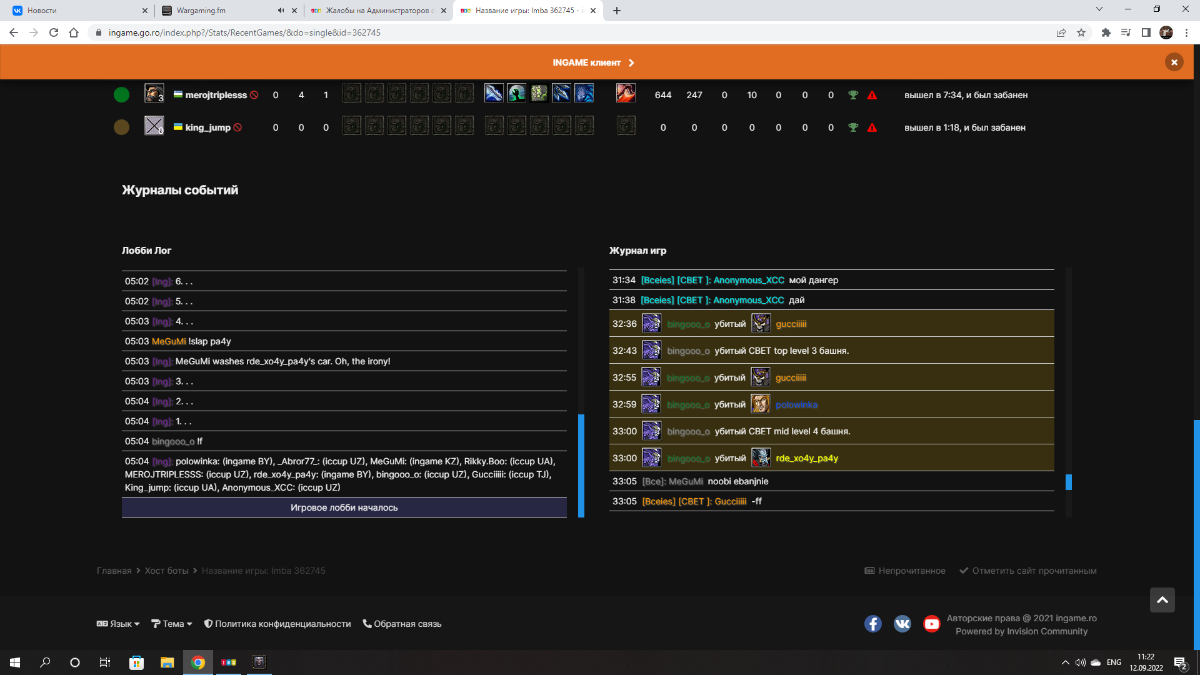1200x675 pixels.
Task: Bookmark this page with the star icon
Action: 1081,32
